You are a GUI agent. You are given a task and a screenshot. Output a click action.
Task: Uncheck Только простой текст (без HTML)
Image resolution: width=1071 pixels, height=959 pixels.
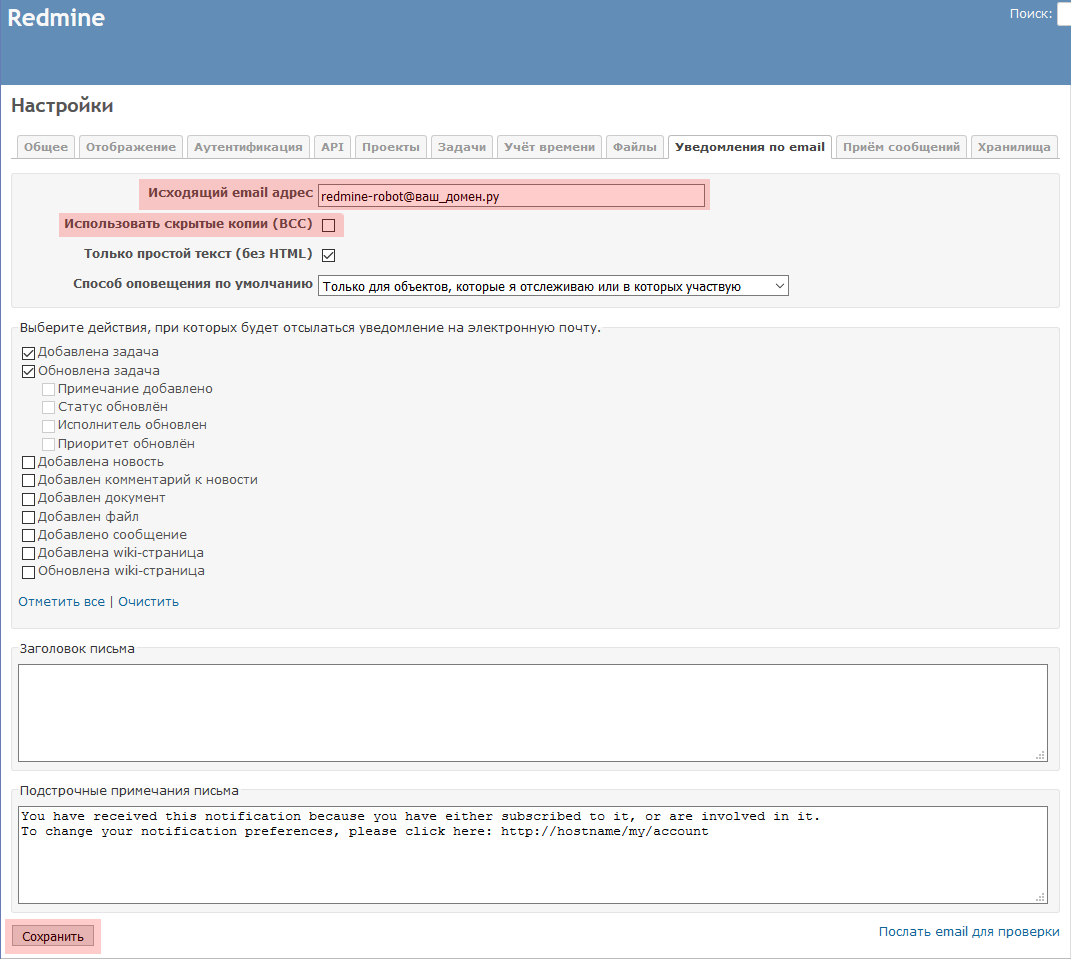[x=328, y=255]
